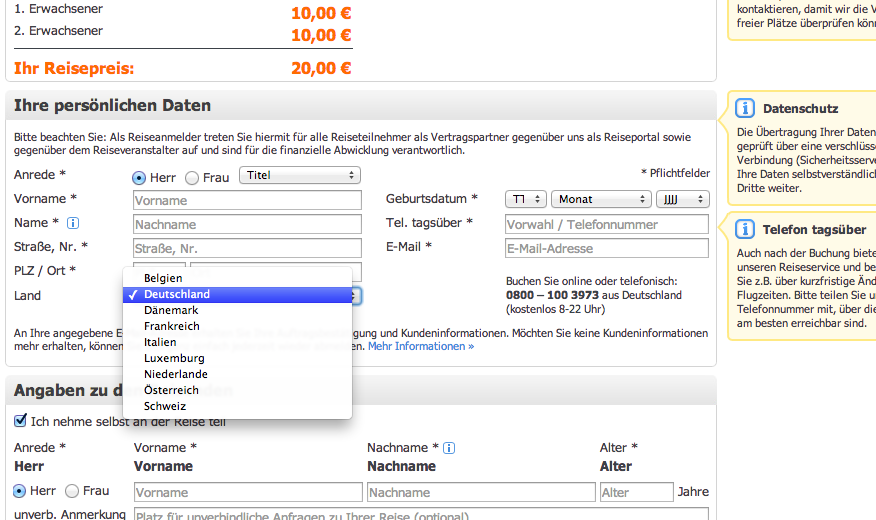Click the Telefon tagsüber info icon
The height and width of the screenshot is (520, 876).
[745, 229]
